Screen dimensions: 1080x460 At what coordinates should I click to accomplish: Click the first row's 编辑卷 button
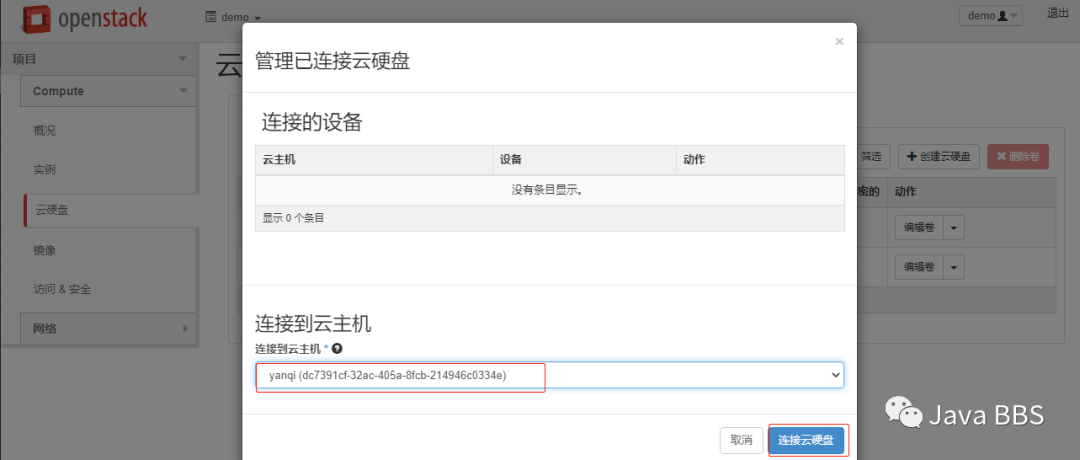(920, 227)
